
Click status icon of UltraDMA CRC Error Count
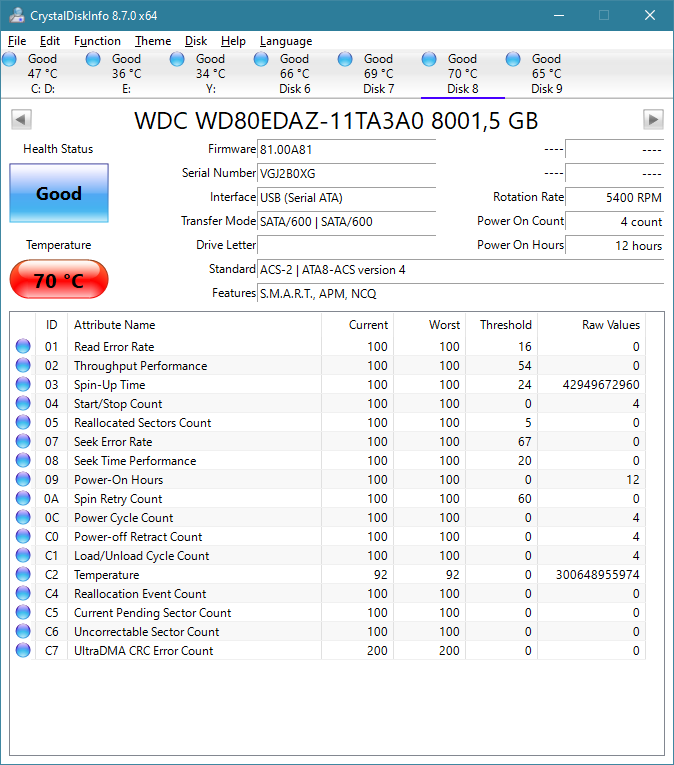(x=23, y=650)
